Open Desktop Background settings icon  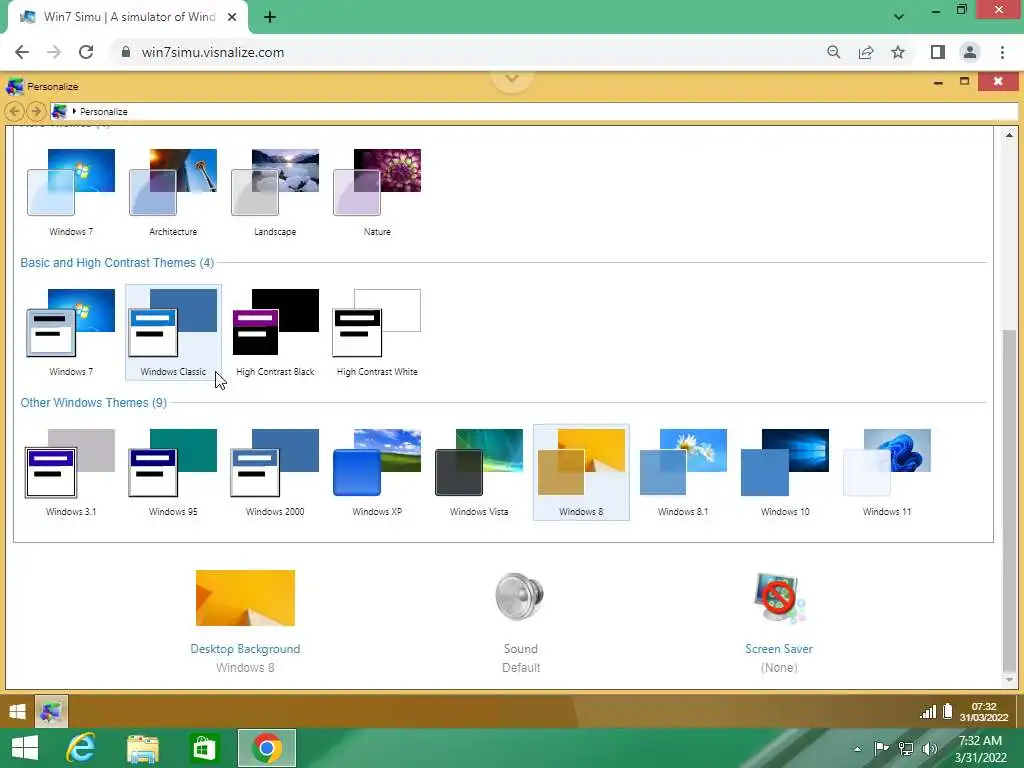coord(245,598)
